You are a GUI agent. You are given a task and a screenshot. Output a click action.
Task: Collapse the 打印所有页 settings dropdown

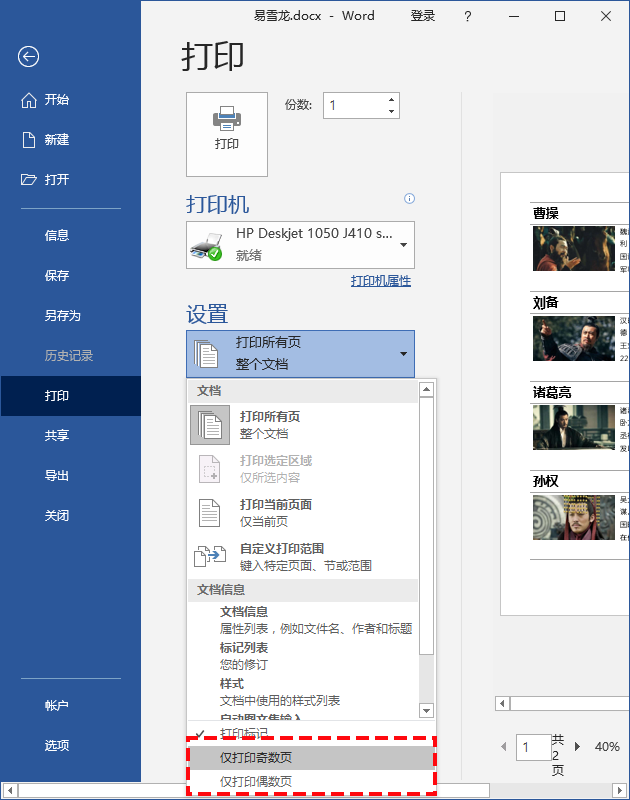click(300, 354)
